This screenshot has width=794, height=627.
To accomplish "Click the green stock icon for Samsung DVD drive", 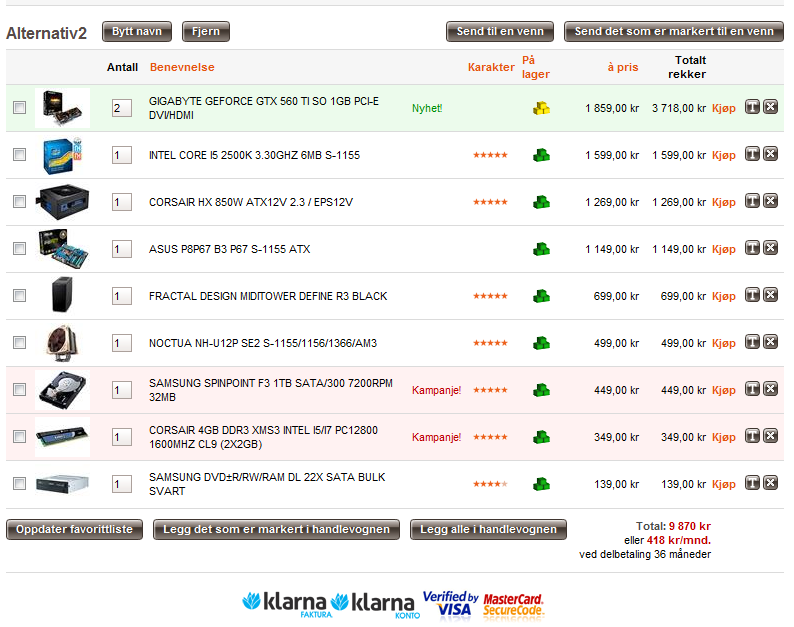I will [x=541, y=484].
